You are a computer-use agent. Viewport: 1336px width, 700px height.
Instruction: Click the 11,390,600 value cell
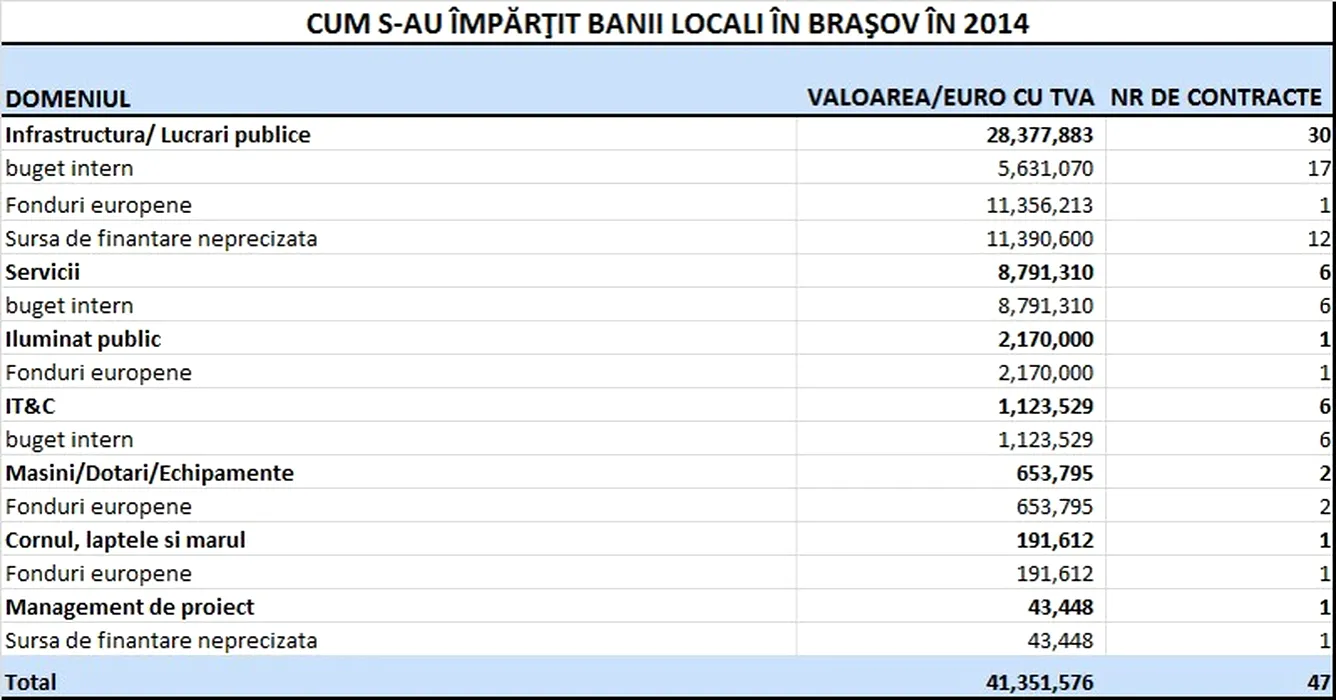(1039, 239)
